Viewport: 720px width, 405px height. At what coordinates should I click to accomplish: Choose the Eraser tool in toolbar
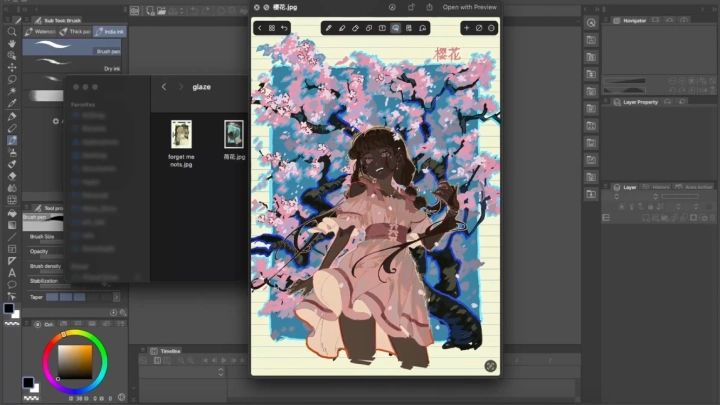pyautogui.click(x=11, y=175)
